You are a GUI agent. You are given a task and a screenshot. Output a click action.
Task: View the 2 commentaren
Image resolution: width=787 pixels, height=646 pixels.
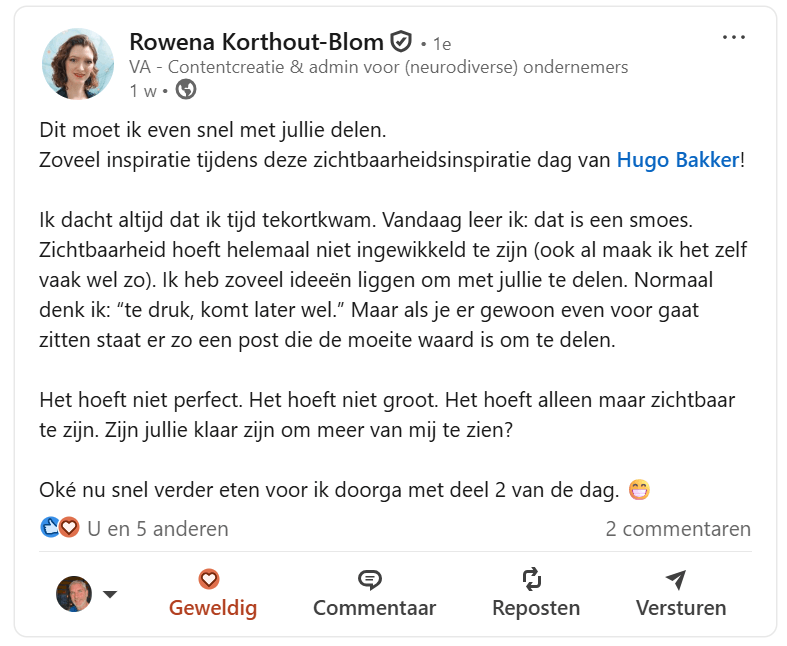pyautogui.click(x=677, y=528)
